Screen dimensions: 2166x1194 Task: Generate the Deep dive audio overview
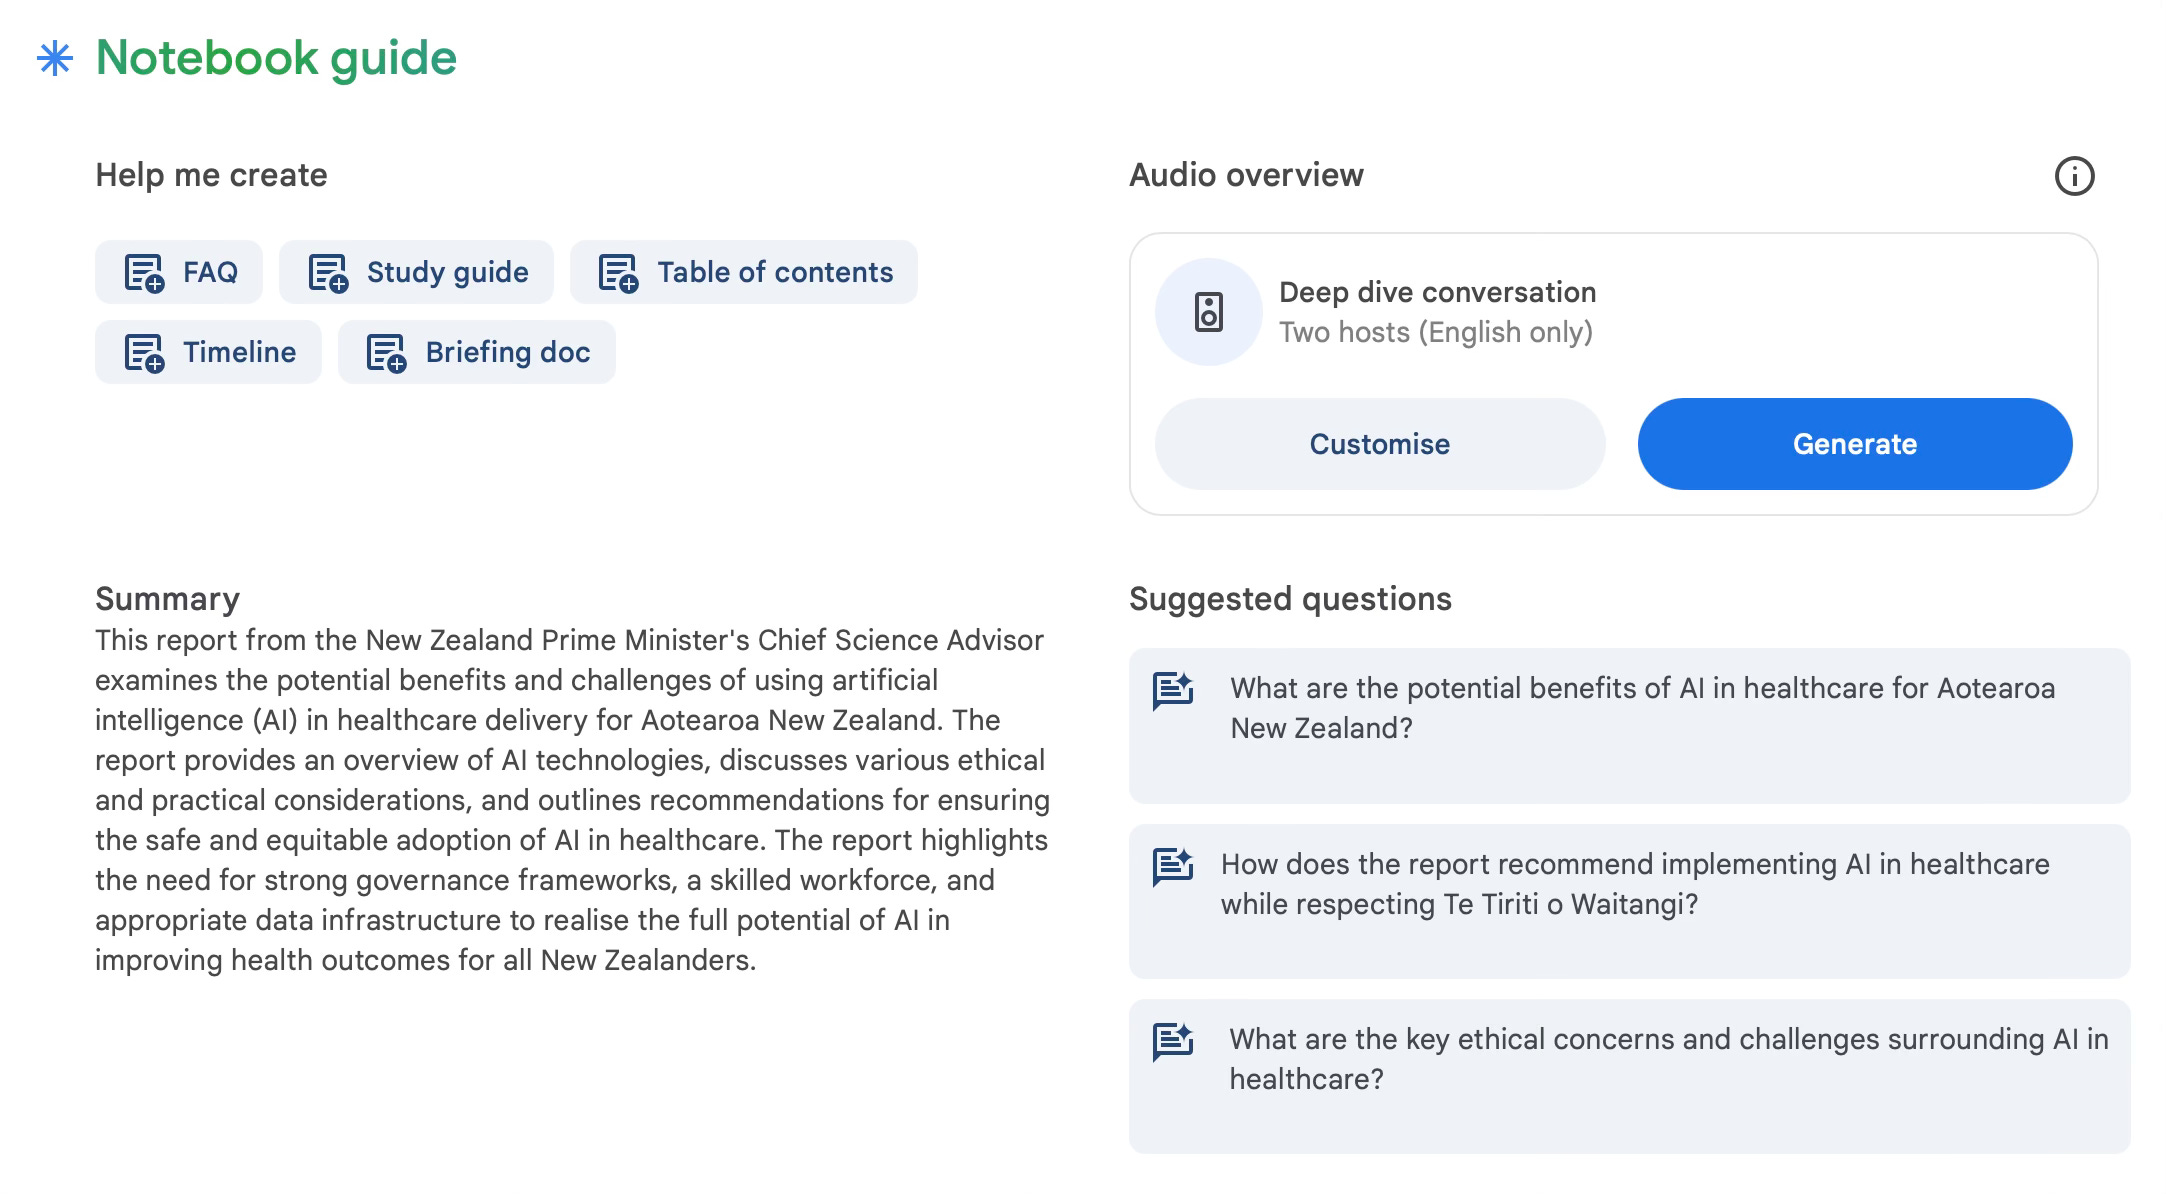(1854, 444)
